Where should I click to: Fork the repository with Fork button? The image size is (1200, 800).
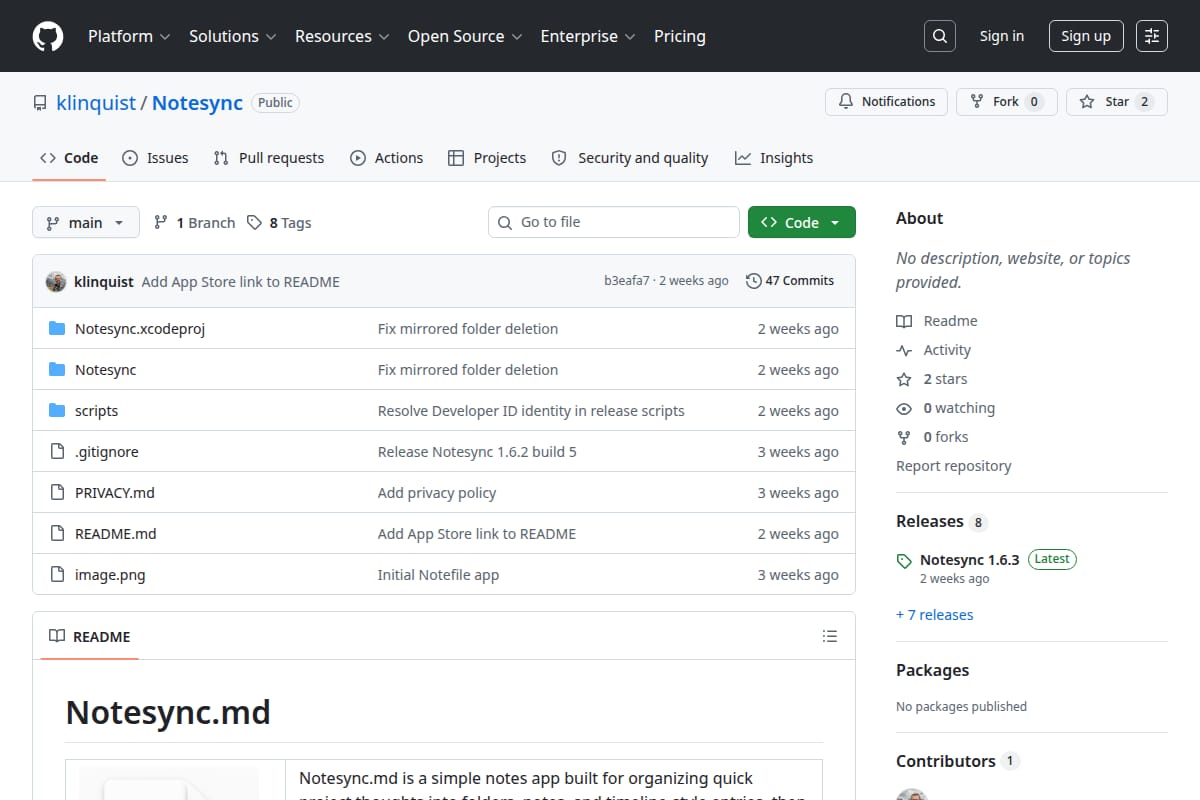pyautogui.click(x=1006, y=102)
